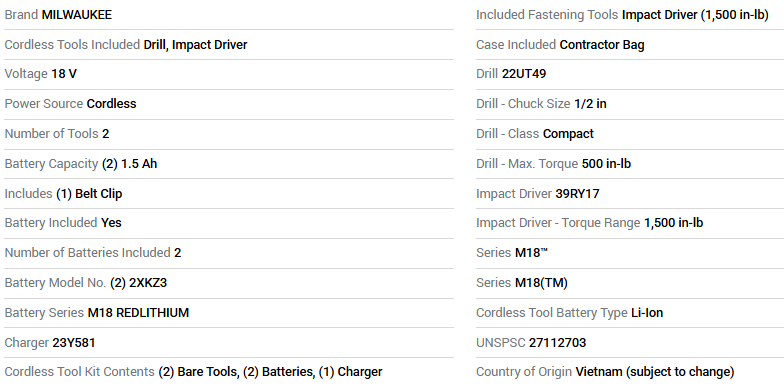This screenshot has height=385, width=784.
Task: Click the 'UNSPSC' label
Action: click(500, 343)
